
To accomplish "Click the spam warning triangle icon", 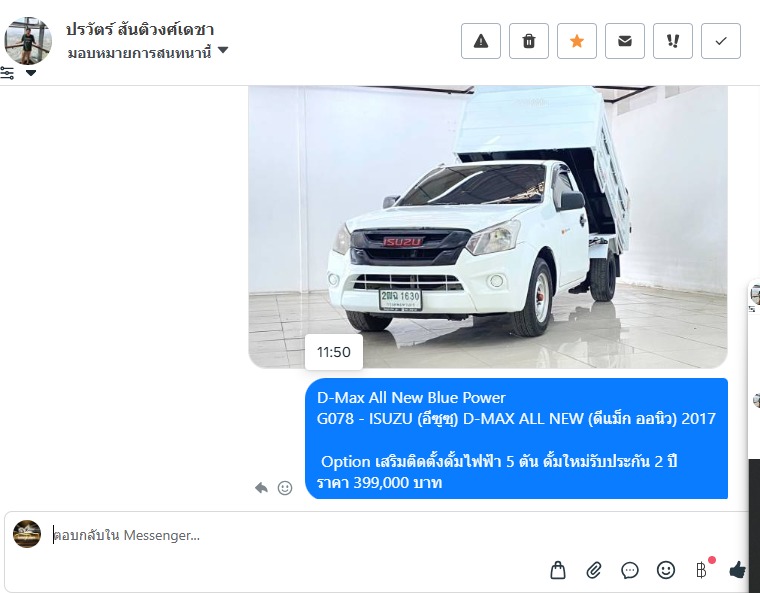I will [x=480, y=41].
